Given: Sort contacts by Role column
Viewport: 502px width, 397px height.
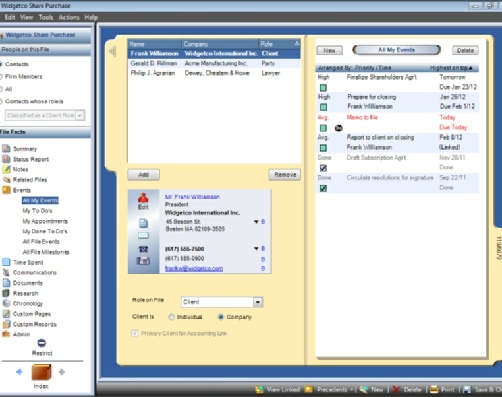Looking at the screenshot, I should point(279,44).
